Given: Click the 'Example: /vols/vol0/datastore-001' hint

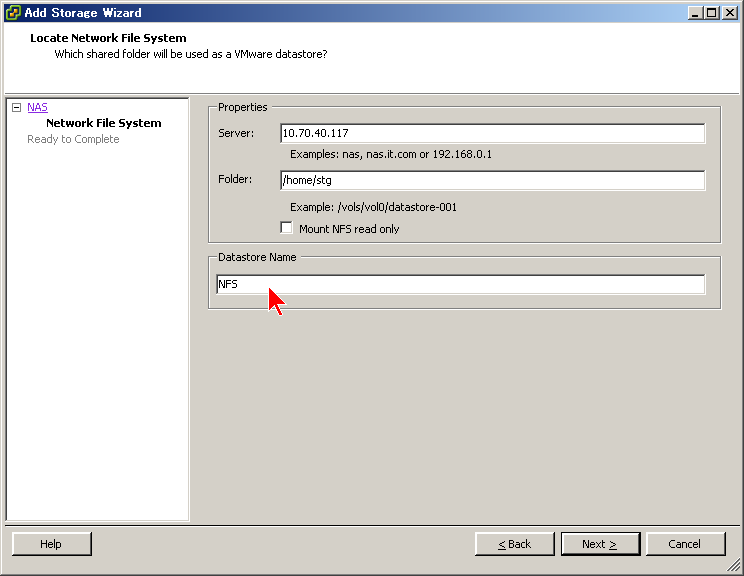Looking at the screenshot, I should (x=373, y=207).
